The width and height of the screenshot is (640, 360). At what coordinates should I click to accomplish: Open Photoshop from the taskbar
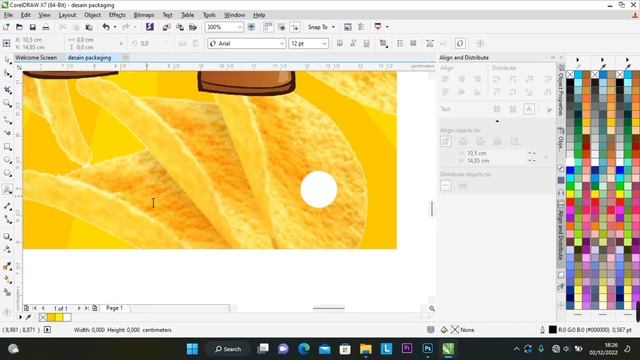[427, 349]
